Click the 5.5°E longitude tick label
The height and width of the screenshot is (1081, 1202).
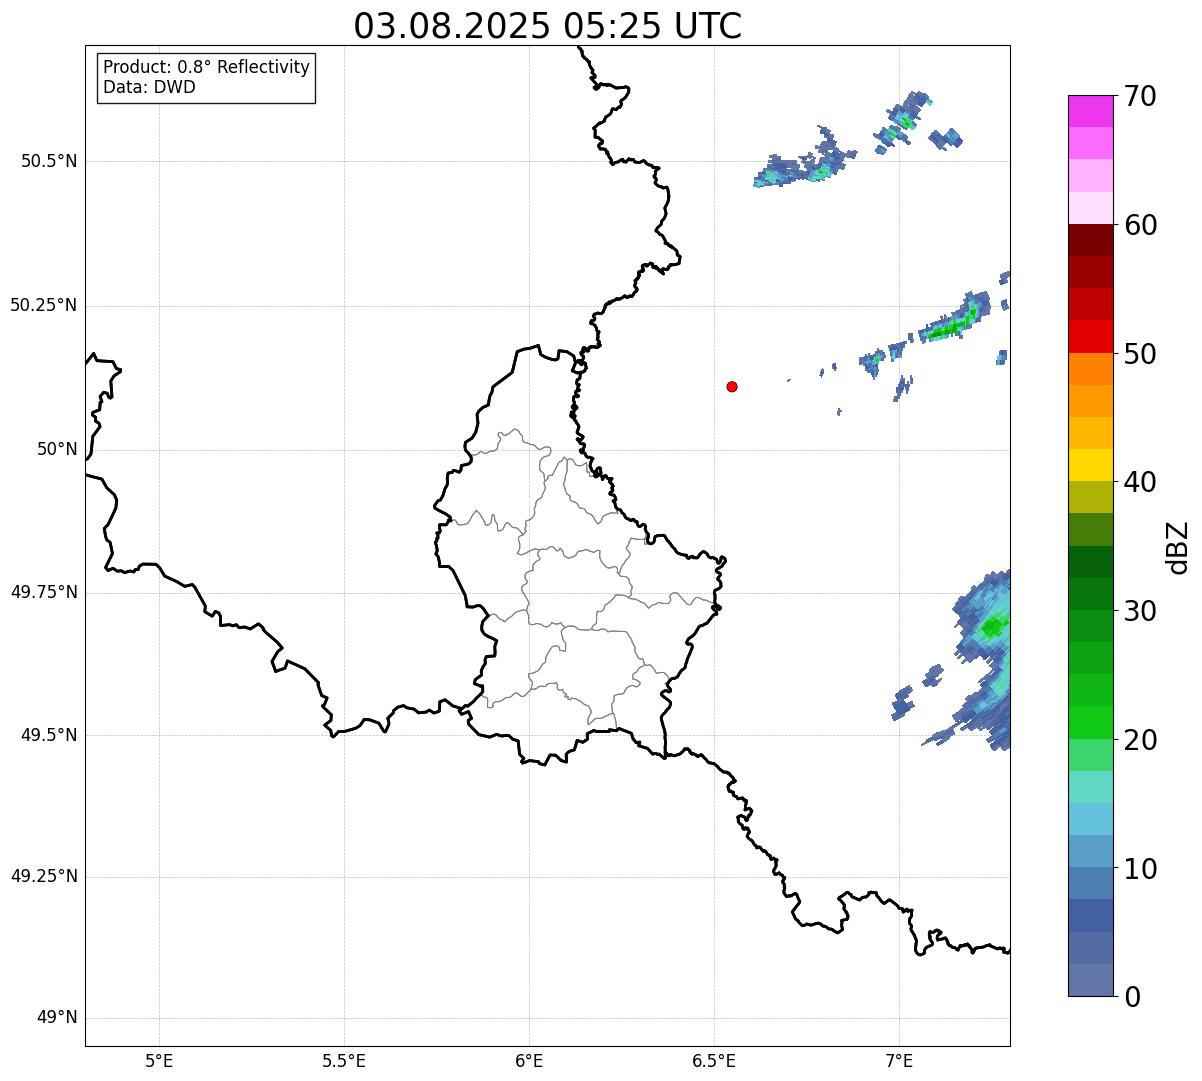344,1059
